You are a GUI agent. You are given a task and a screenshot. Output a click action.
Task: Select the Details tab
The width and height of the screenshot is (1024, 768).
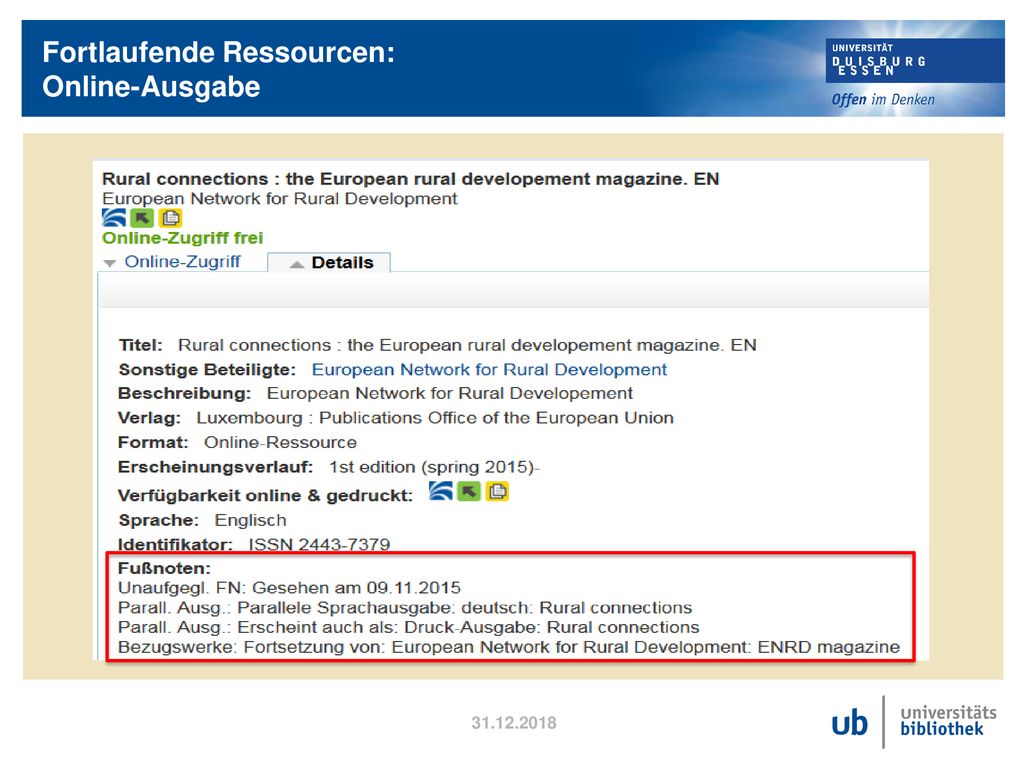click(x=329, y=263)
